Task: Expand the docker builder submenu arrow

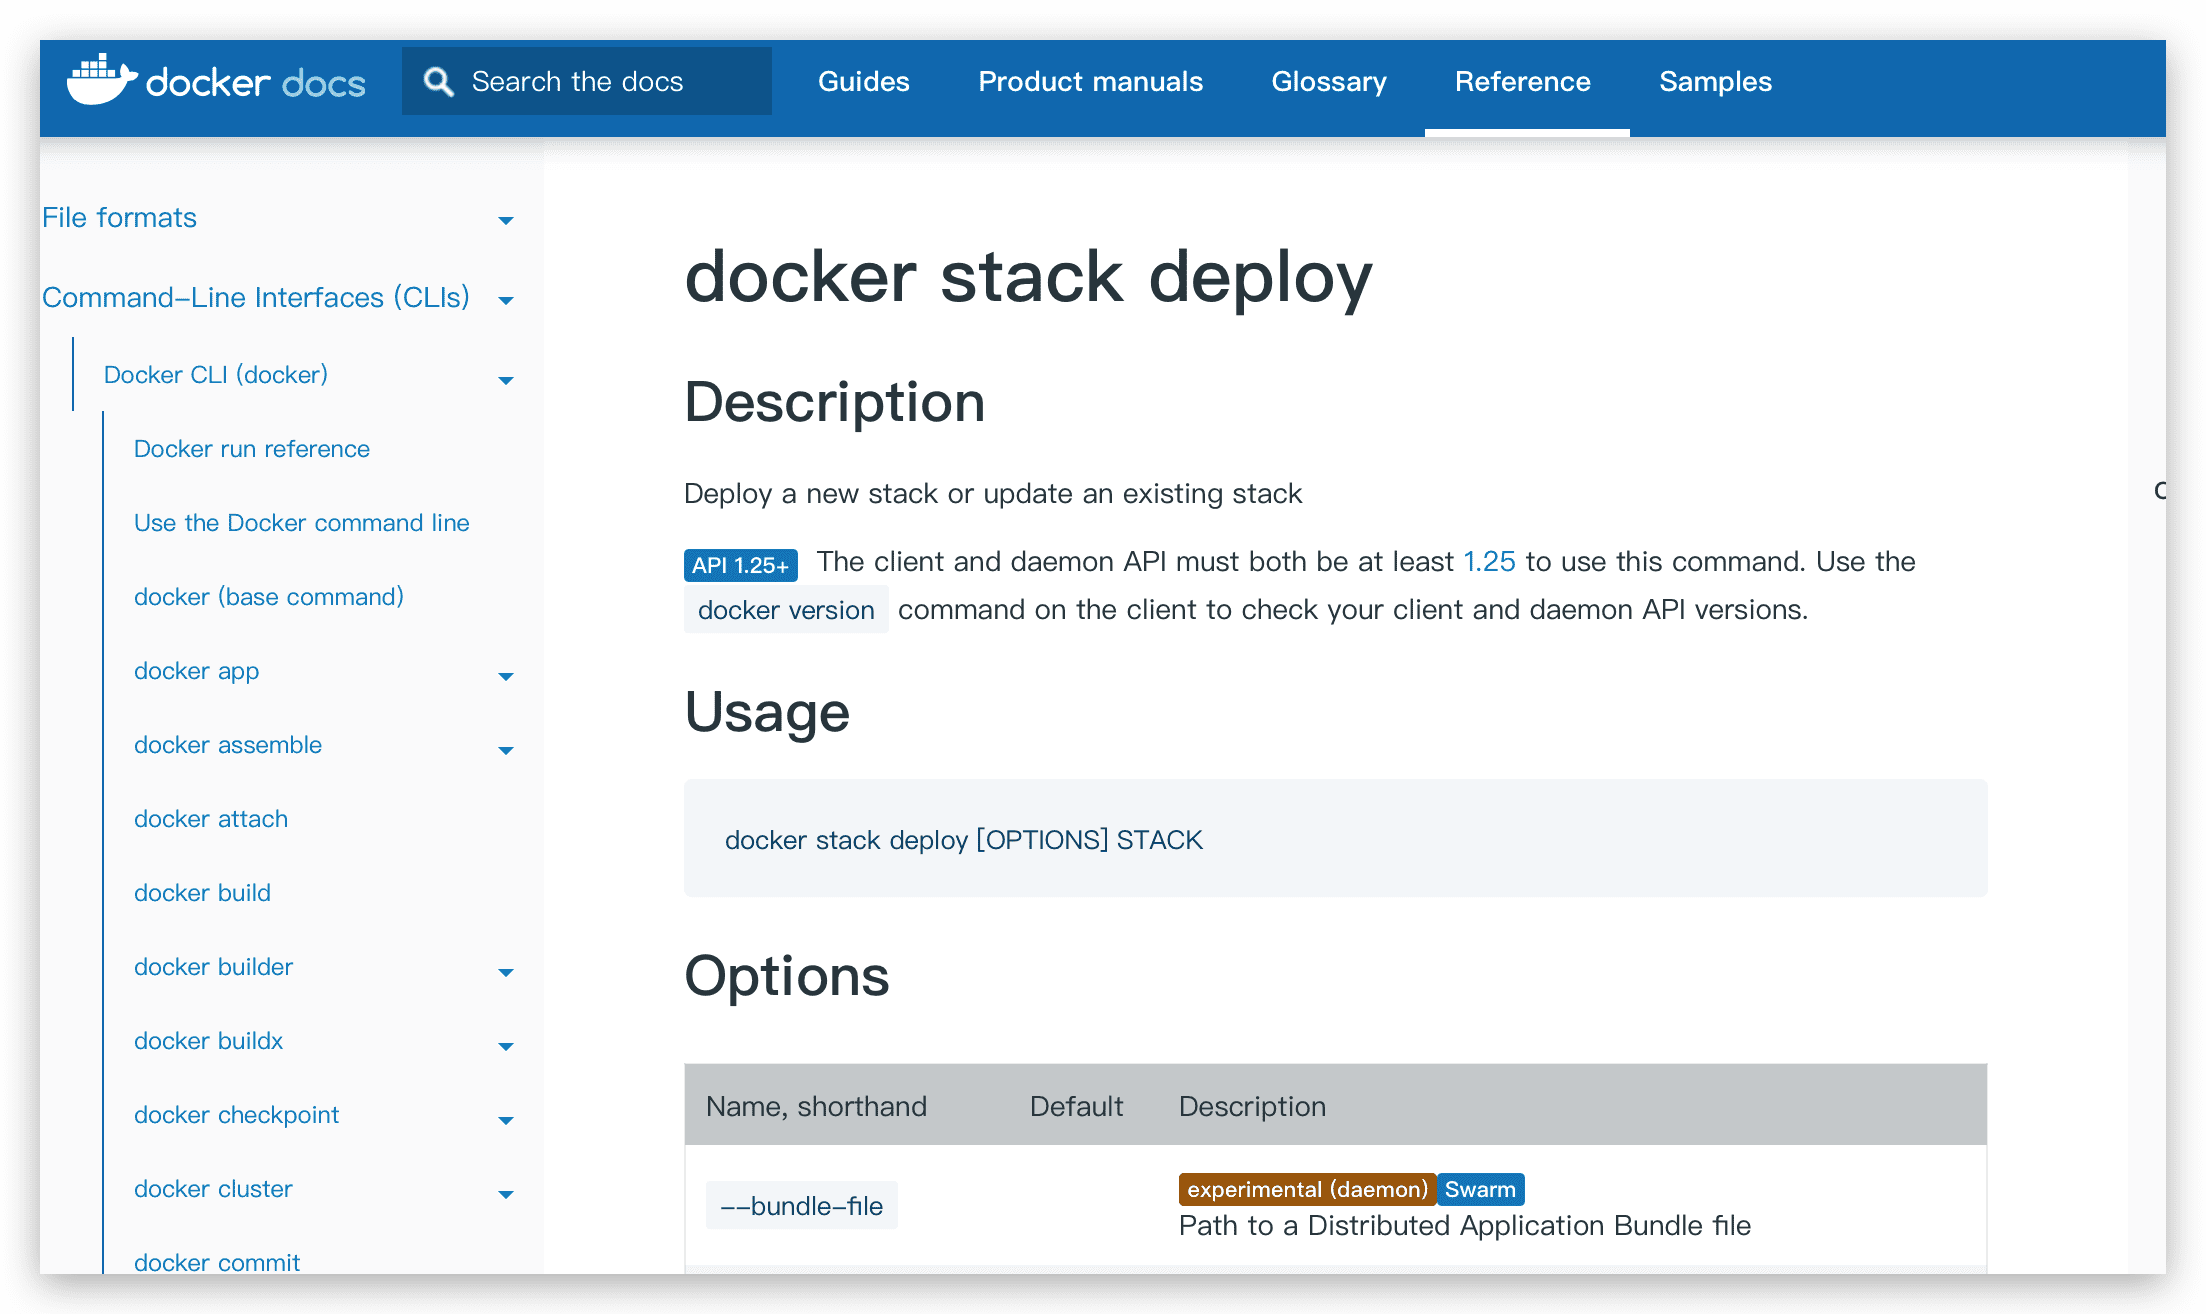Action: click(506, 972)
